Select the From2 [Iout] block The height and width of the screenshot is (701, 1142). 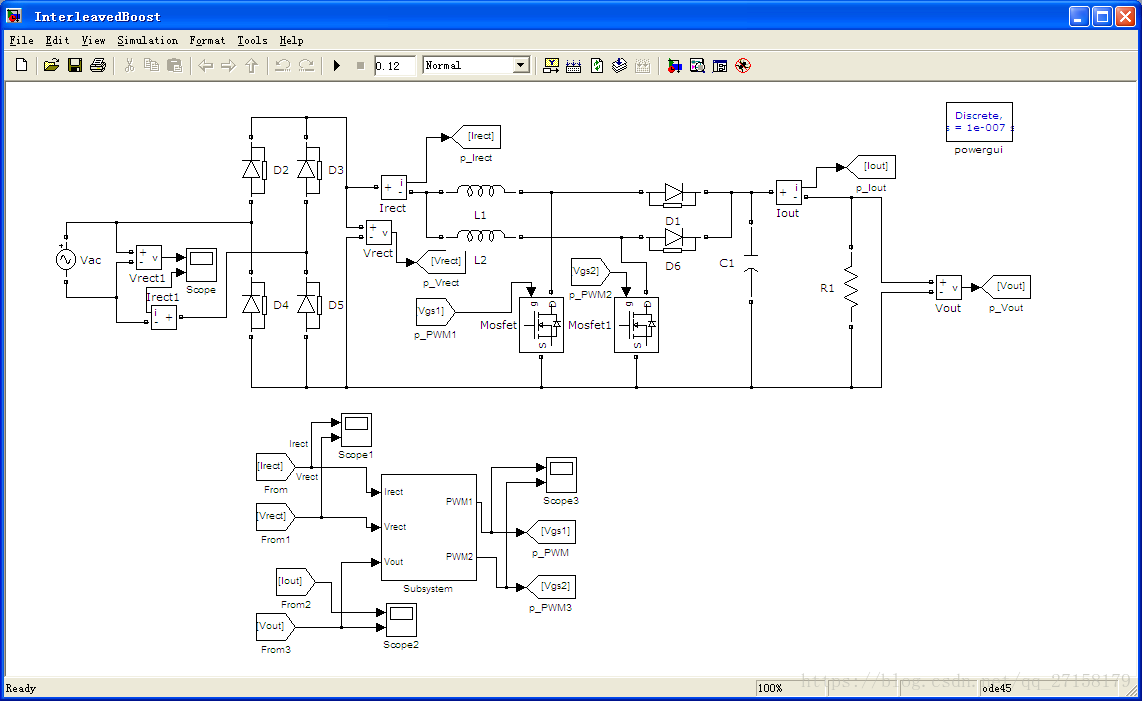[296, 581]
